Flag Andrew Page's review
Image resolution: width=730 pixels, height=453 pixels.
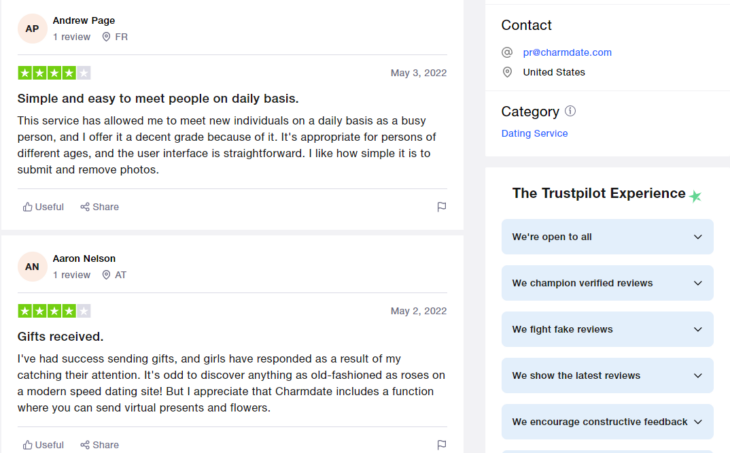click(441, 207)
